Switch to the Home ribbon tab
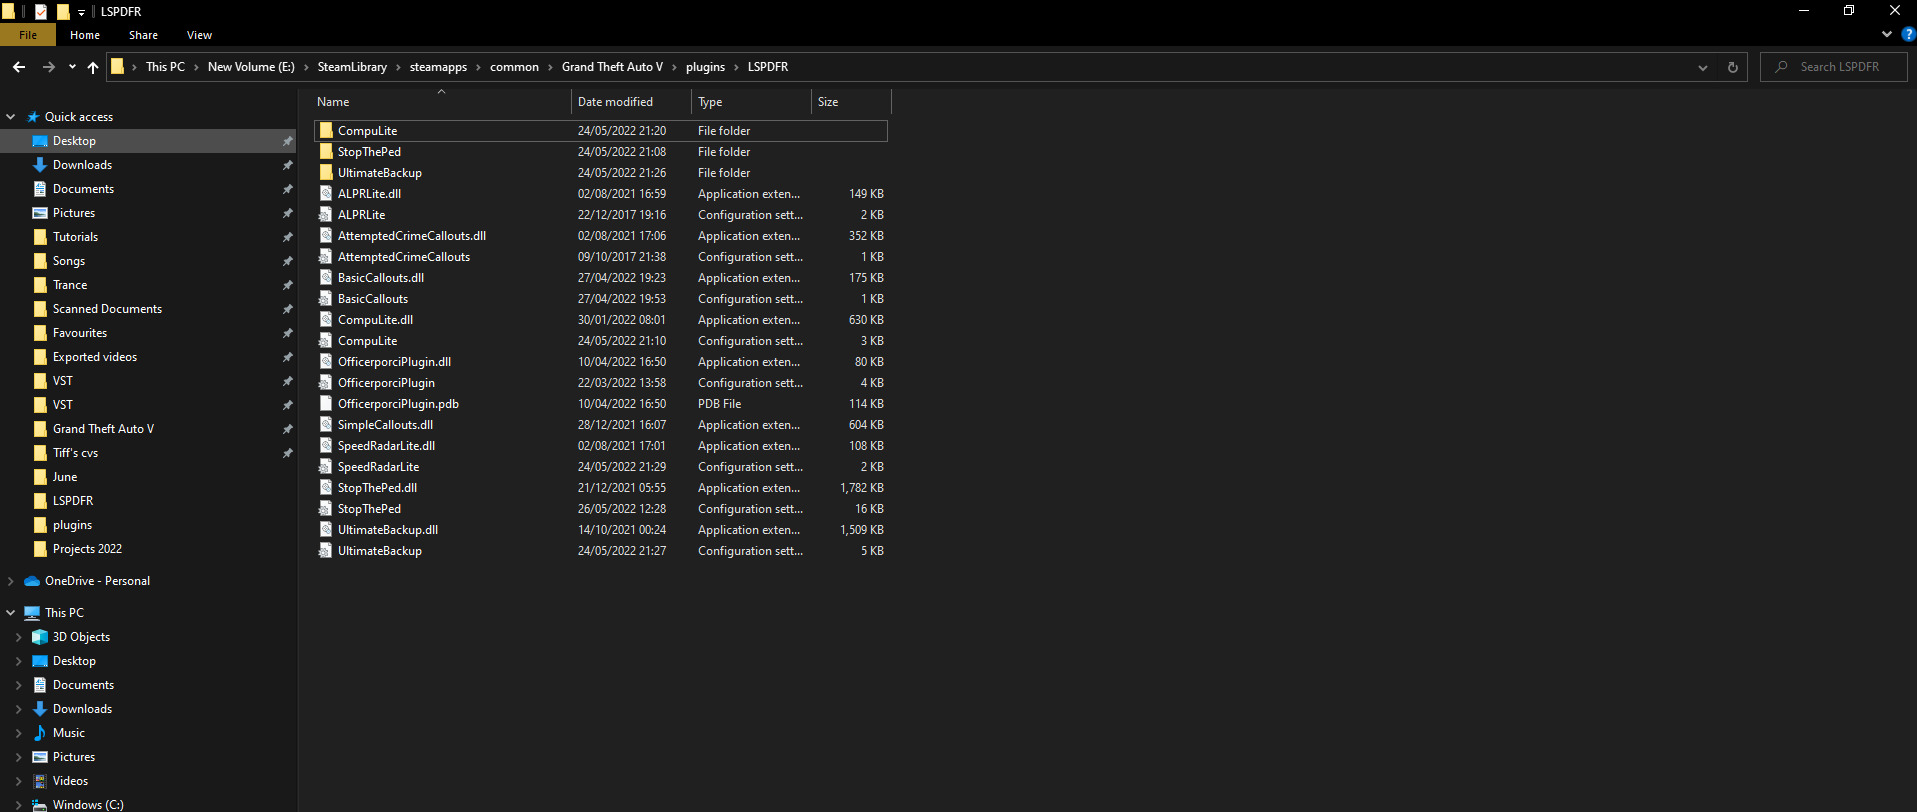Image resolution: width=1917 pixels, height=812 pixels. [x=85, y=35]
